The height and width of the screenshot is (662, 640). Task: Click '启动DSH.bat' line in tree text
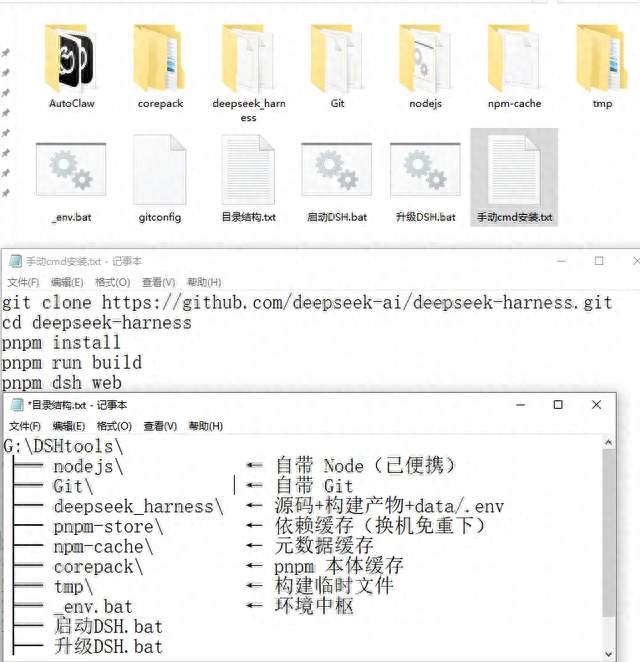coord(108,627)
